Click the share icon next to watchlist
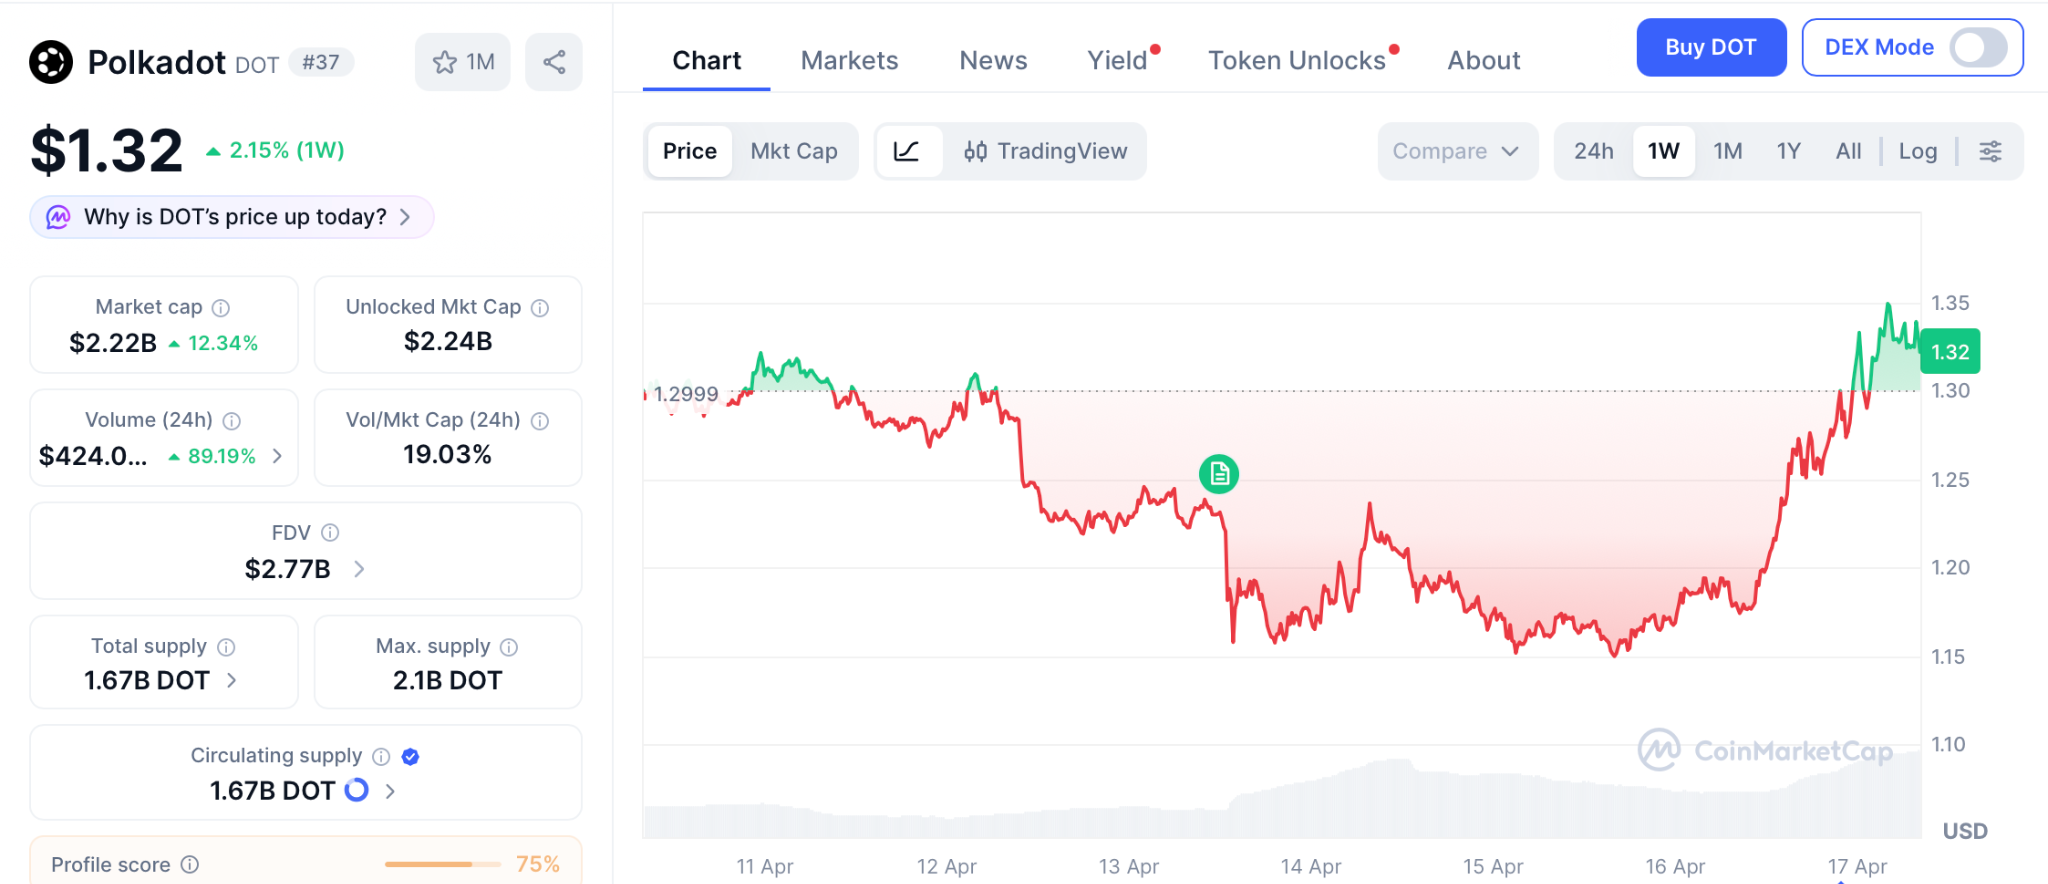The image size is (2048, 884). [x=554, y=62]
